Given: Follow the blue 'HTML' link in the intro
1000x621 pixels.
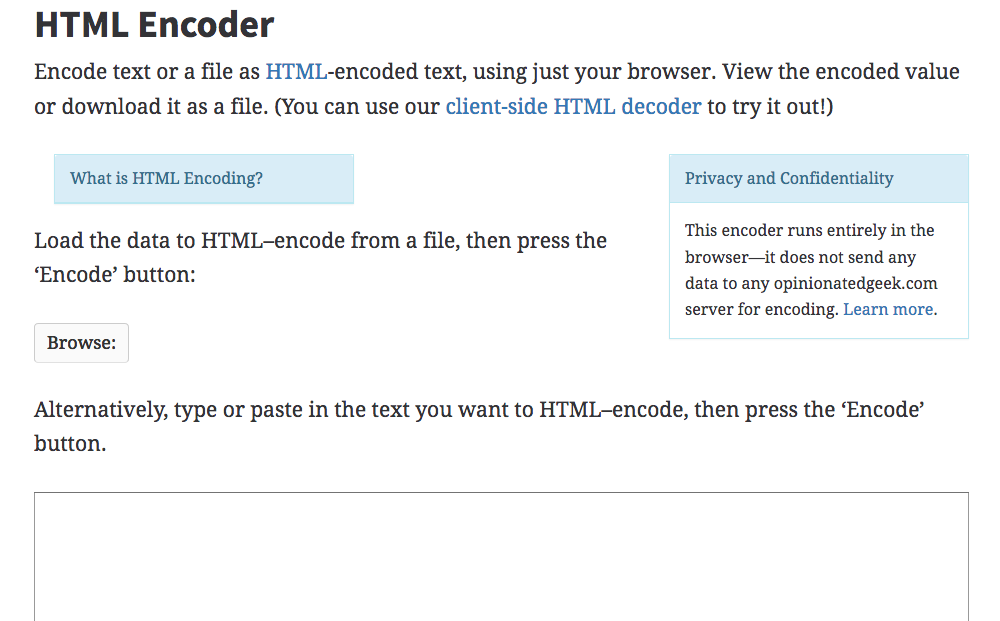Looking at the screenshot, I should 295,72.
